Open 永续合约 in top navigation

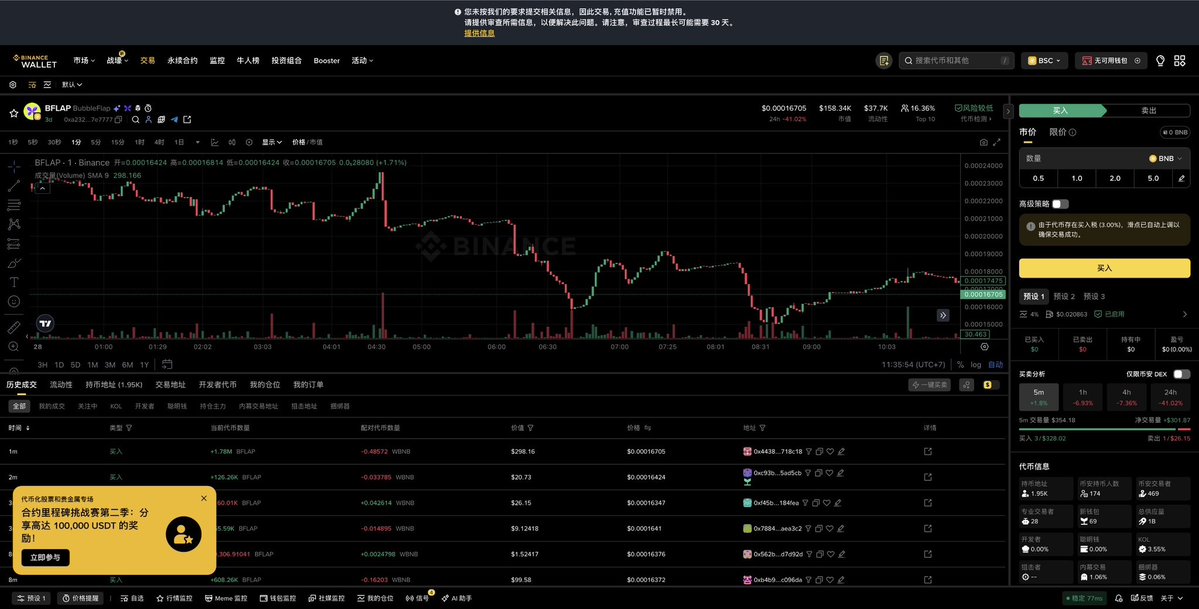click(x=182, y=60)
